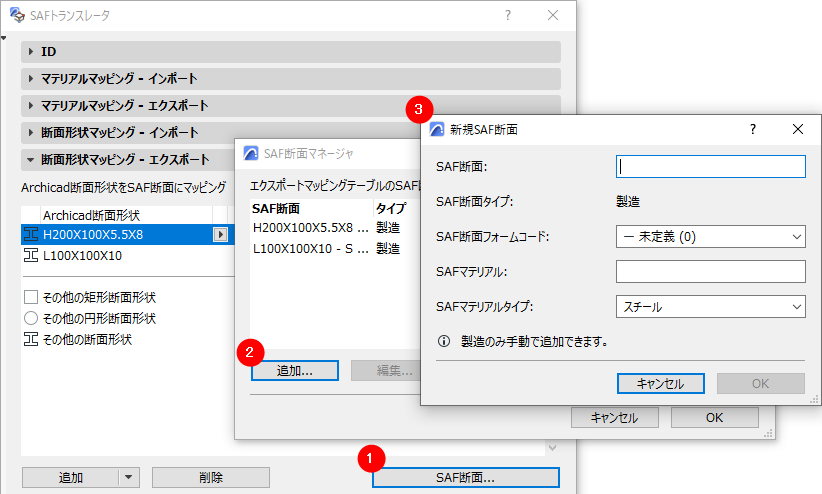Select the その他の断面形状 row
This screenshot has height=494, width=822.
(127, 339)
